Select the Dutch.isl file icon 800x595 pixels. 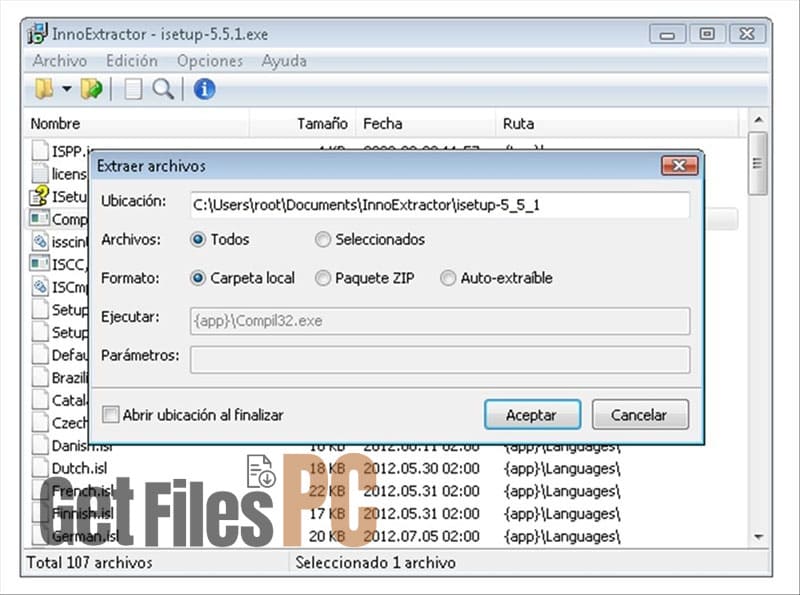pos(40,468)
